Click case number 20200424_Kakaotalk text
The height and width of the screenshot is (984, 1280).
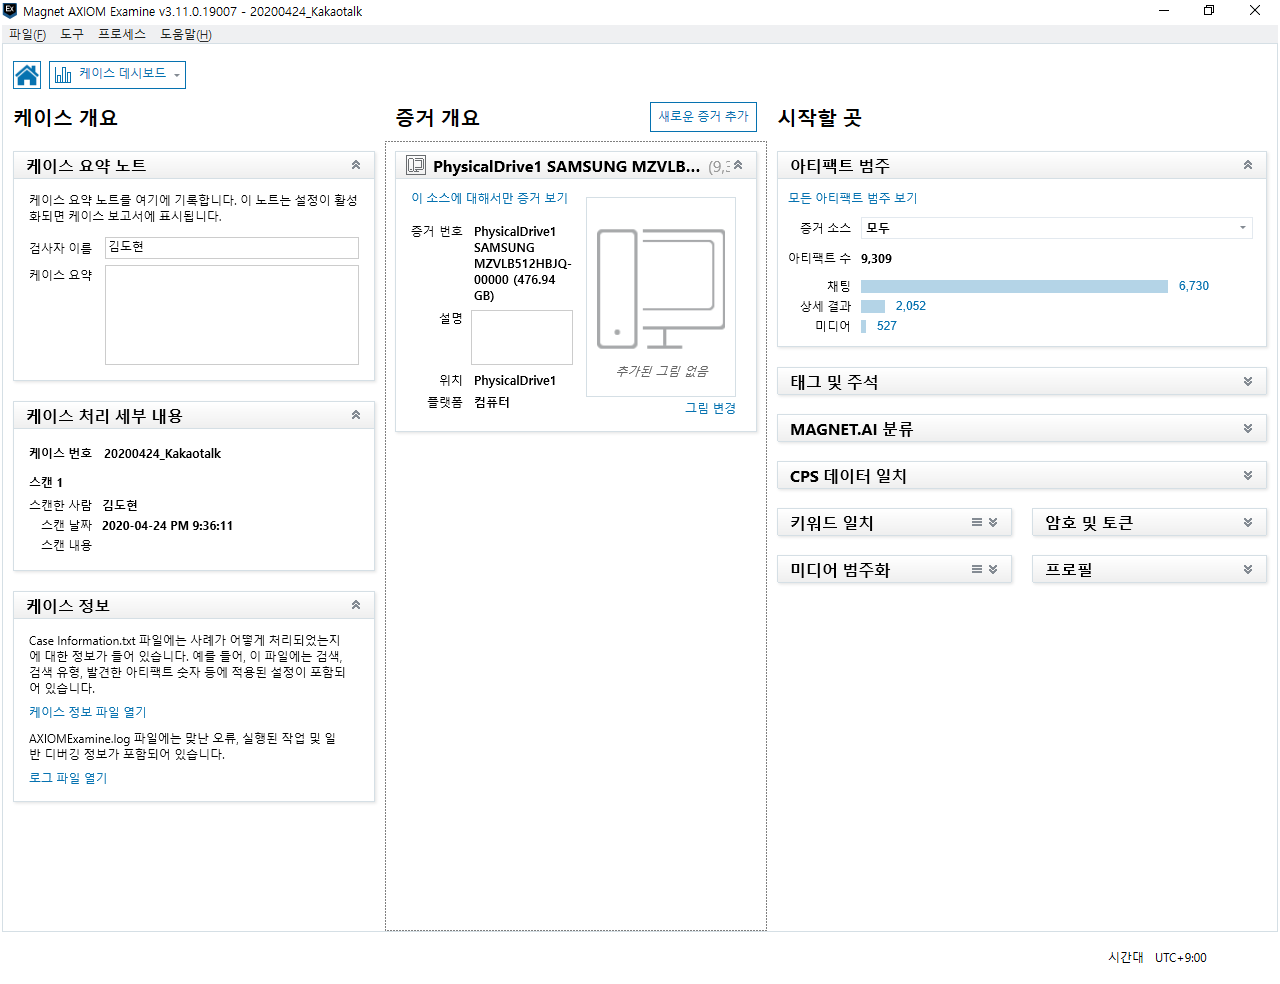[x=162, y=454]
